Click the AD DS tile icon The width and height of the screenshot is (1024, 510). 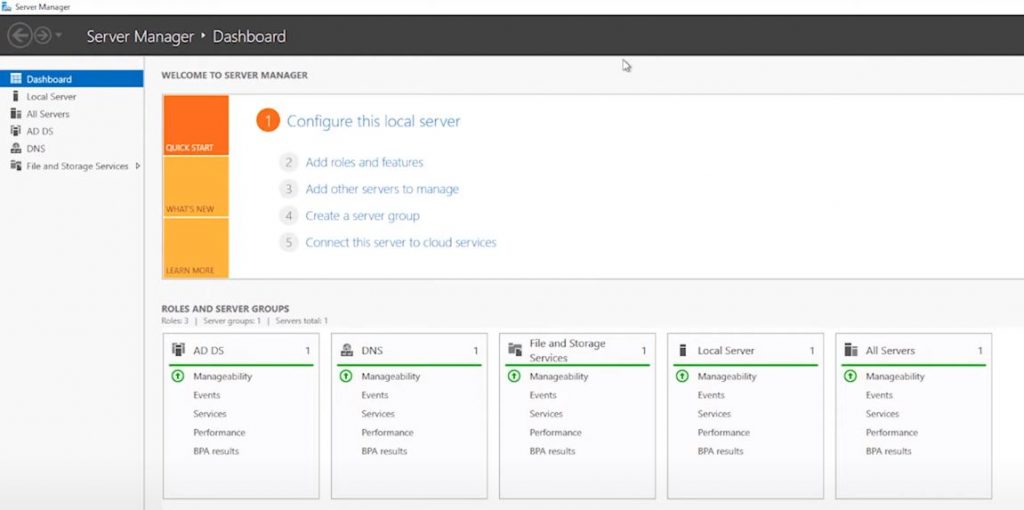click(x=178, y=350)
